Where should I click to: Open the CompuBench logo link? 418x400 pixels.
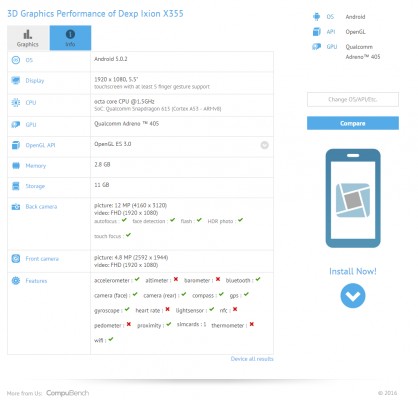[x=68, y=393]
